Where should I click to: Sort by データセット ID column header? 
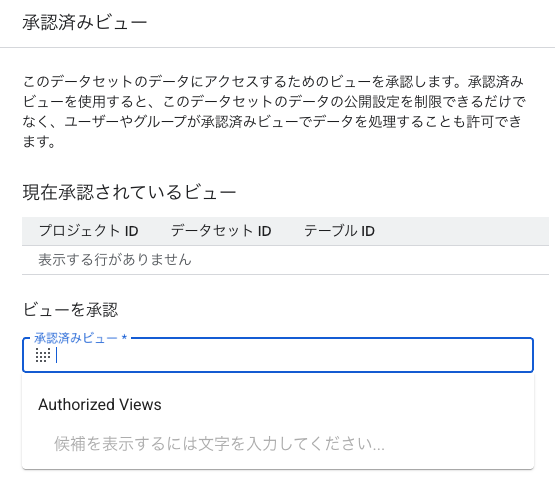click(x=221, y=231)
